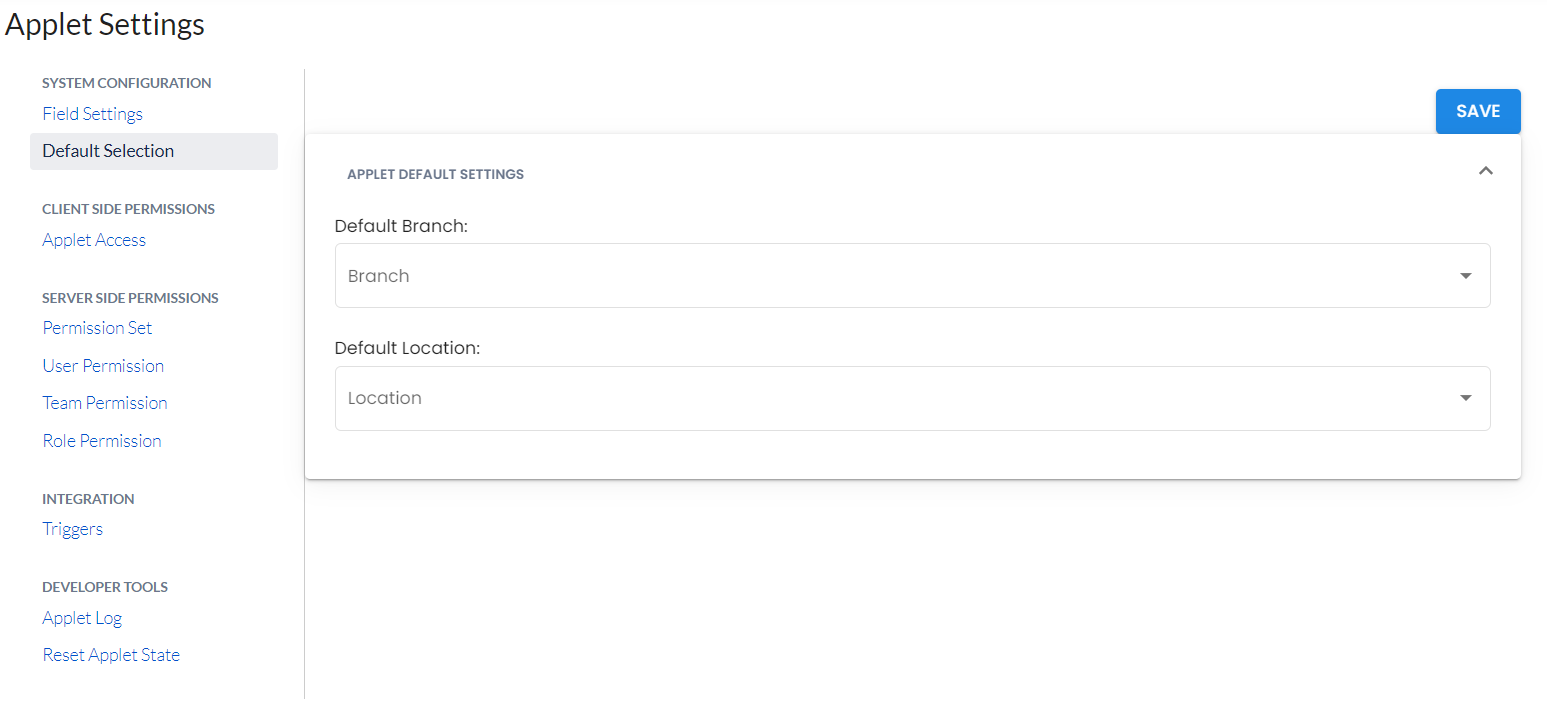The image size is (1547, 723).
Task: Navigate to User Permission
Action: pyautogui.click(x=103, y=366)
